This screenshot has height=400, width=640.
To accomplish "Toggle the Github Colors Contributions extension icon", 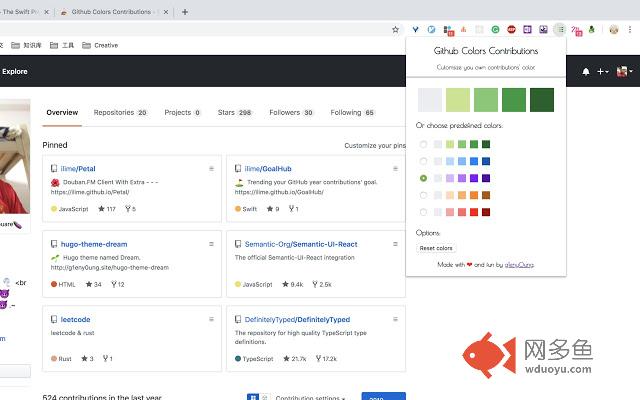I will point(560,29).
